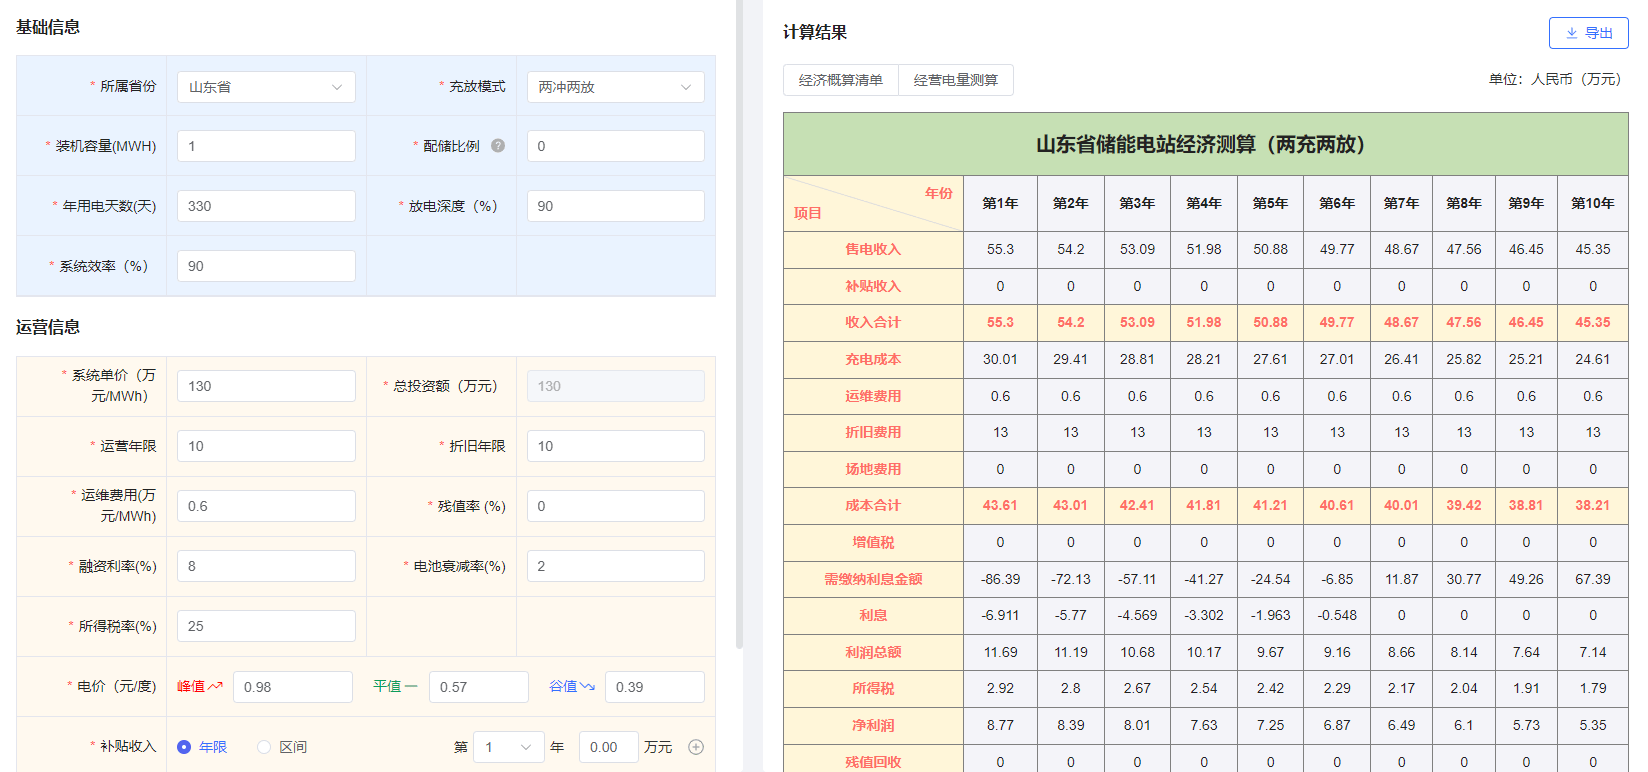The width and height of the screenshot is (1648, 772).
Task: Click 成本合计 tenth-year value 38.21
Action: [1593, 505]
